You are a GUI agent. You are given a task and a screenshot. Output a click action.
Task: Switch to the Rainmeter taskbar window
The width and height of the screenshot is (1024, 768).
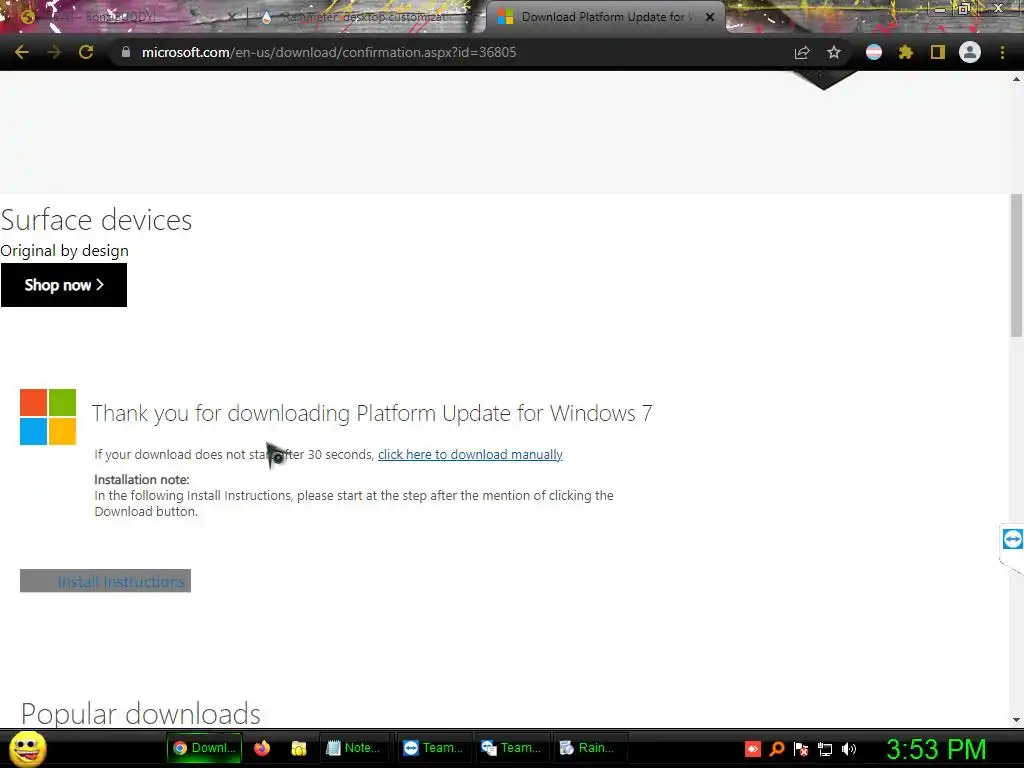point(589,748)
